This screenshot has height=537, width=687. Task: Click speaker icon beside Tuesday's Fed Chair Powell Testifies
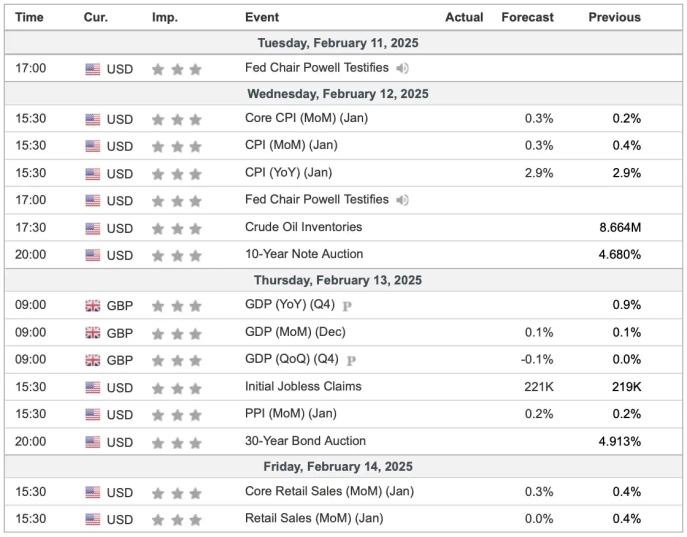[402, 69]
